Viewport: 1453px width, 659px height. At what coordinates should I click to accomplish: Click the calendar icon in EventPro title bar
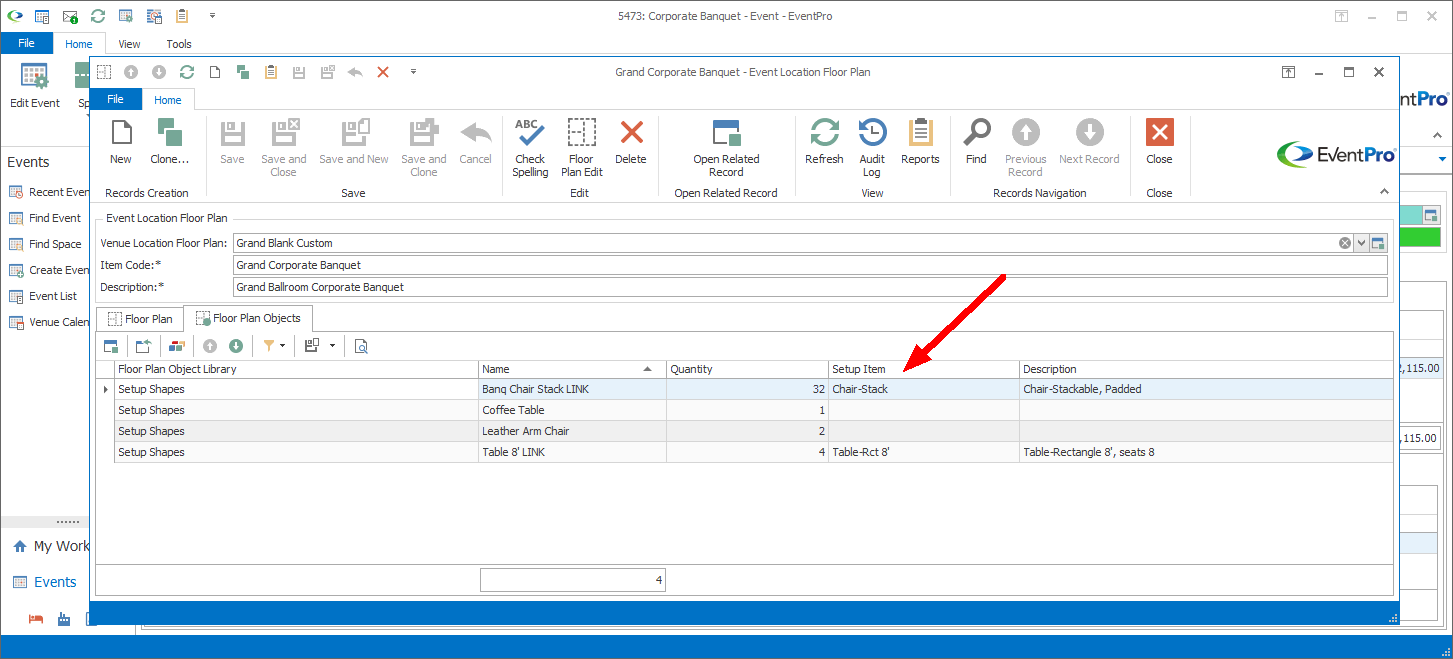click(x=42, y=16)
